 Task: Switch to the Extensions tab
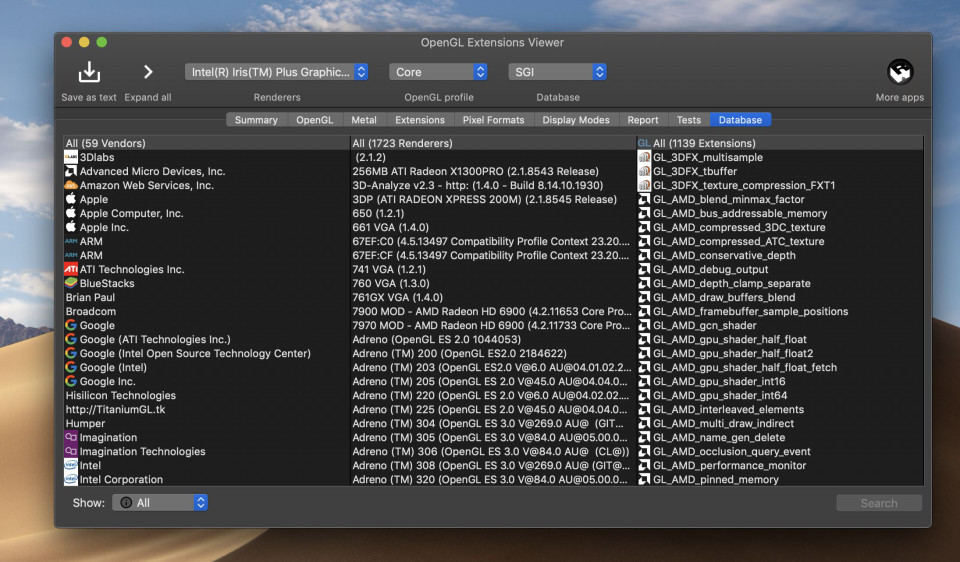coord(420,120)
